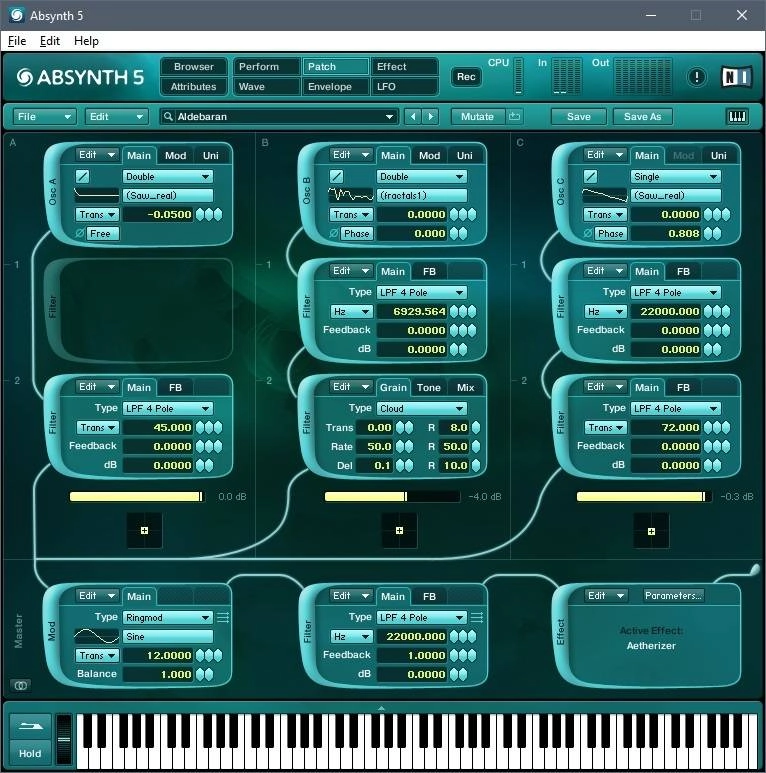766x773 pixels.
Task: Open channel B Cloud type dropdown
Action: tap(421, 408)
